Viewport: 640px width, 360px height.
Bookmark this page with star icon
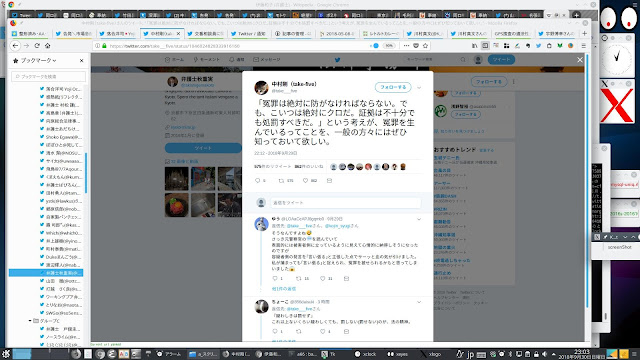pos(425,46)
